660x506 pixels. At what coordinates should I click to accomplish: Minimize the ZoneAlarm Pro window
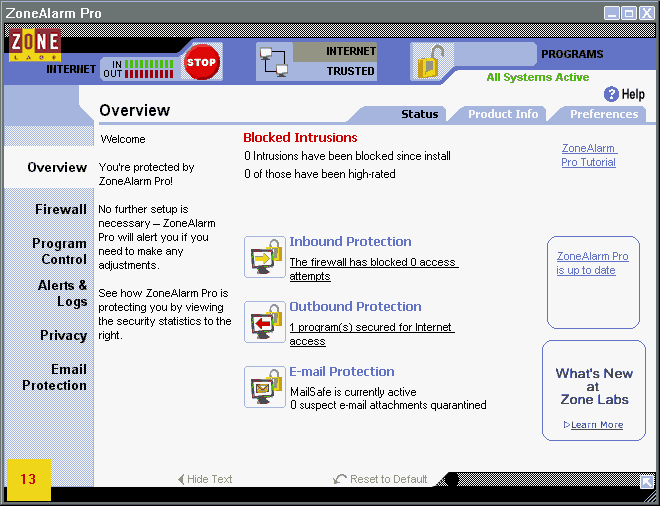[x=612, y=13]
